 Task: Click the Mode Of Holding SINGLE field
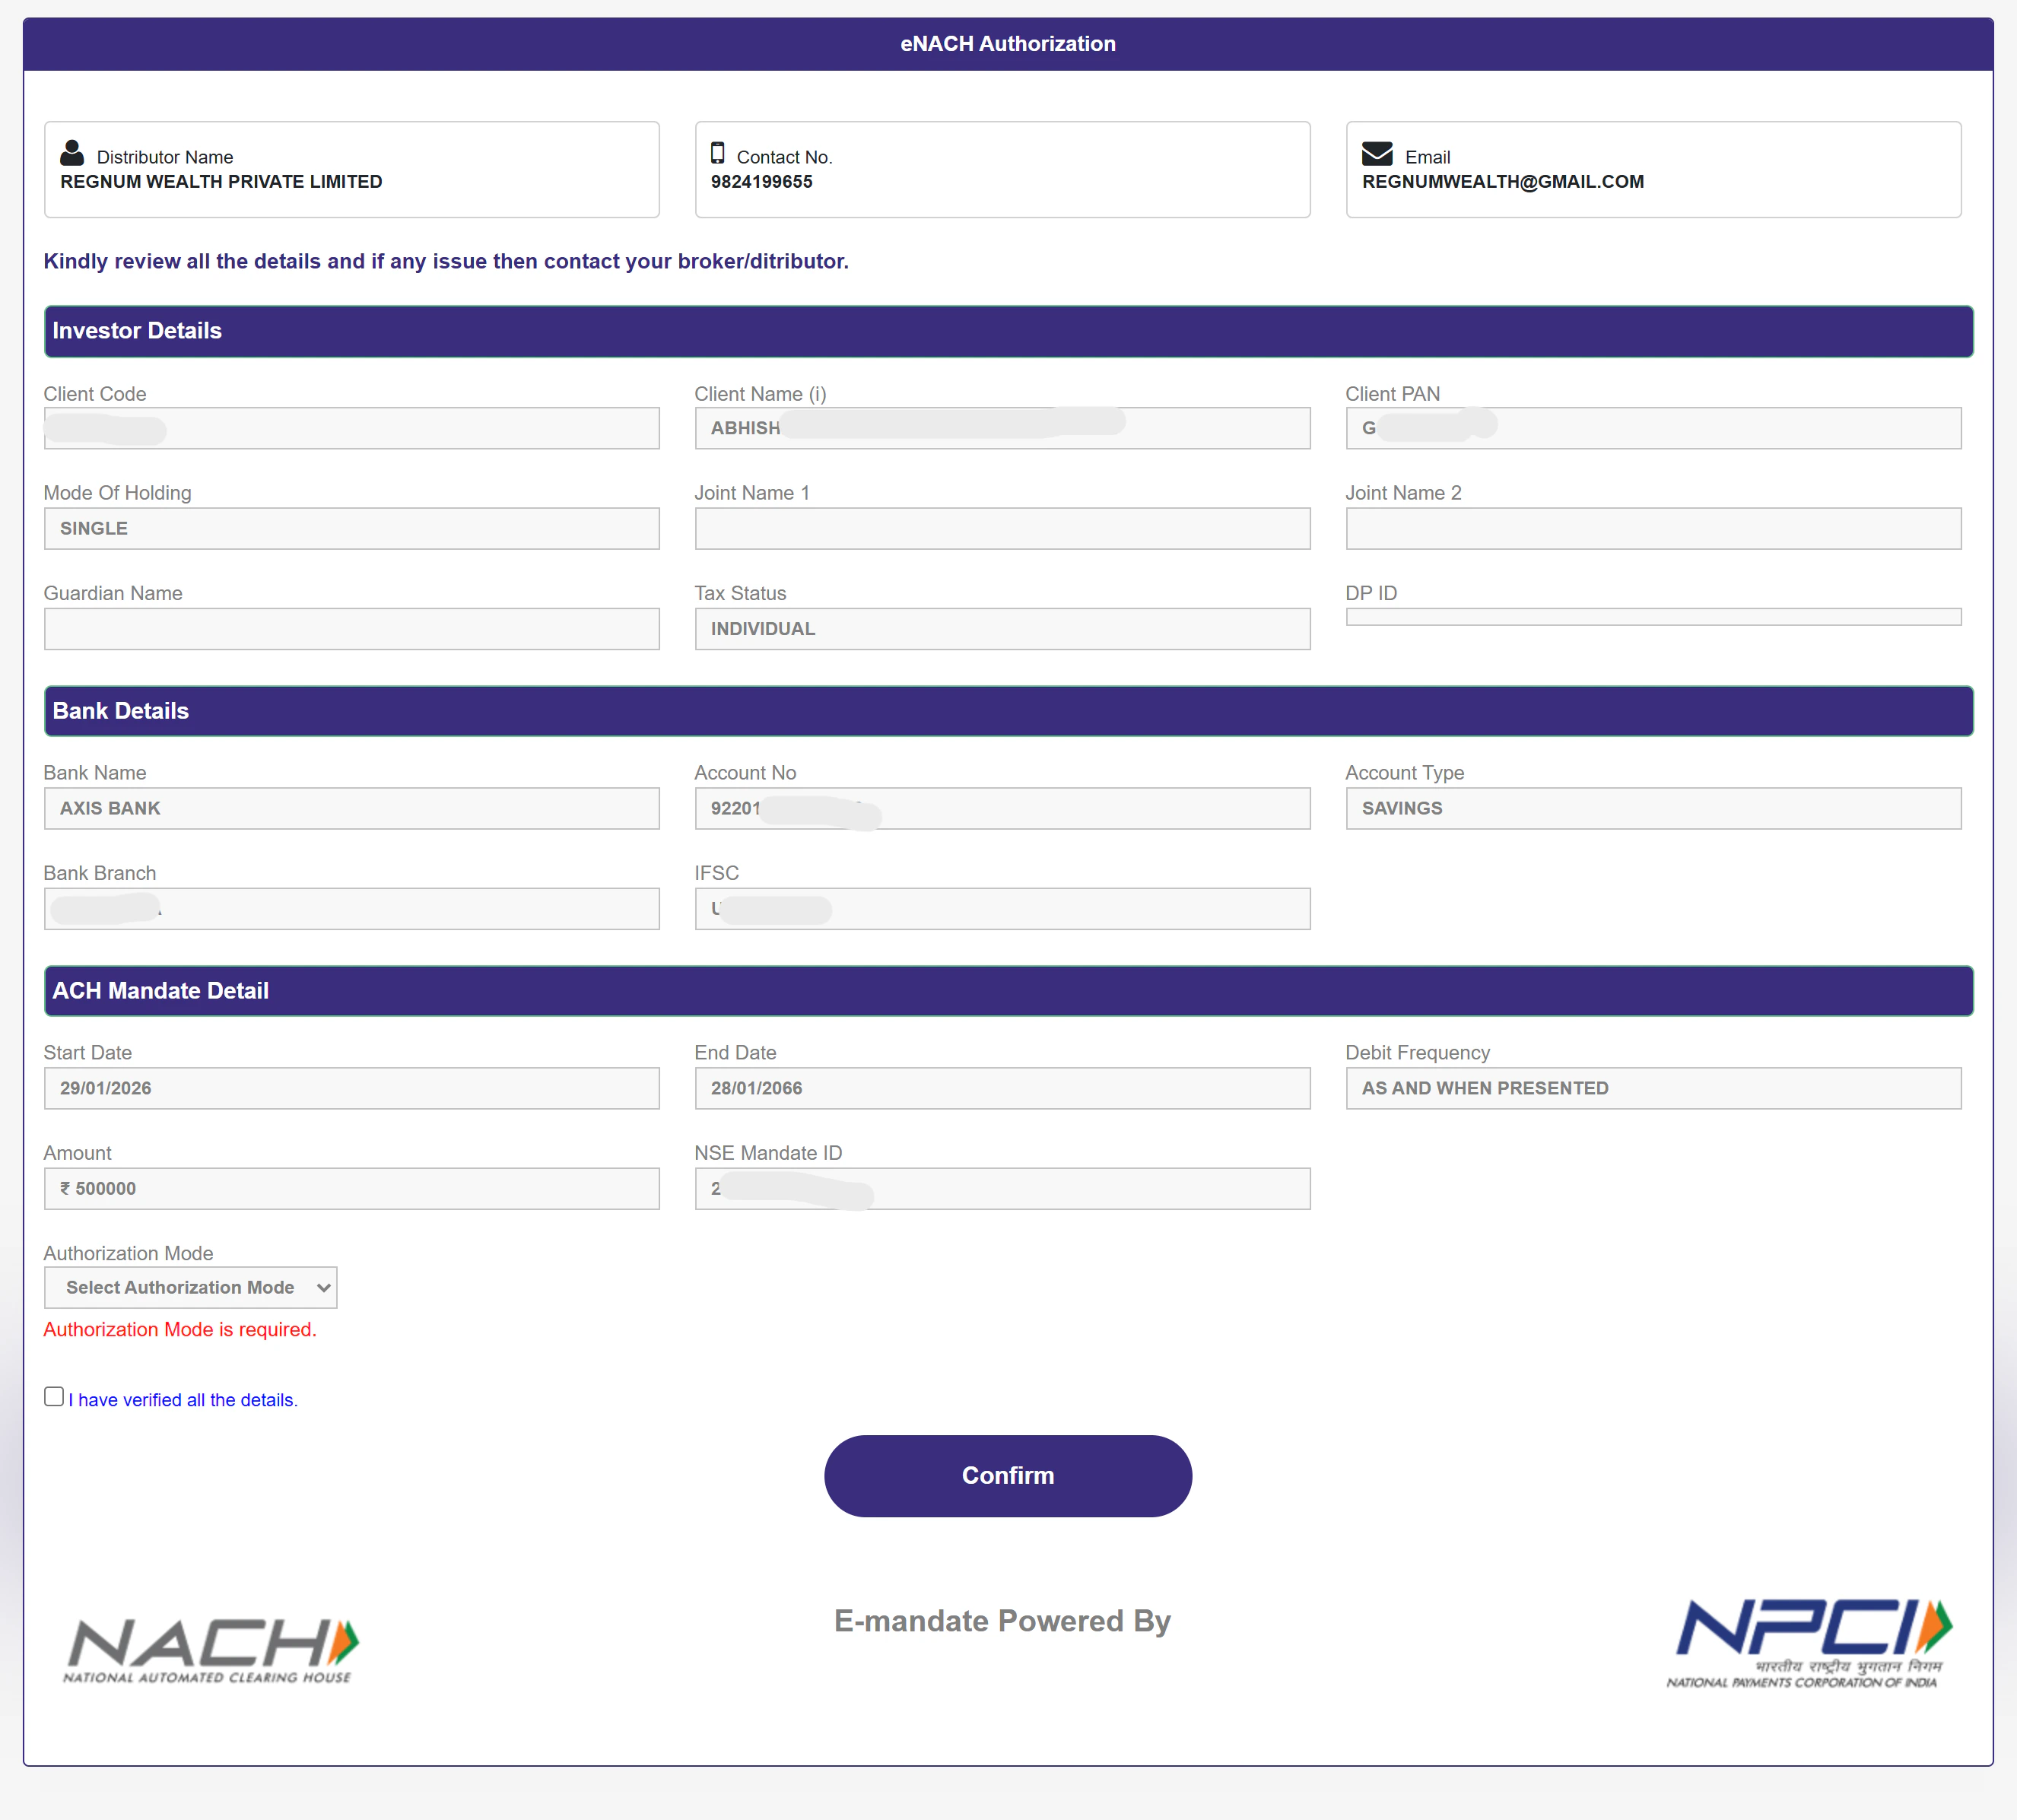coord(351,528)
